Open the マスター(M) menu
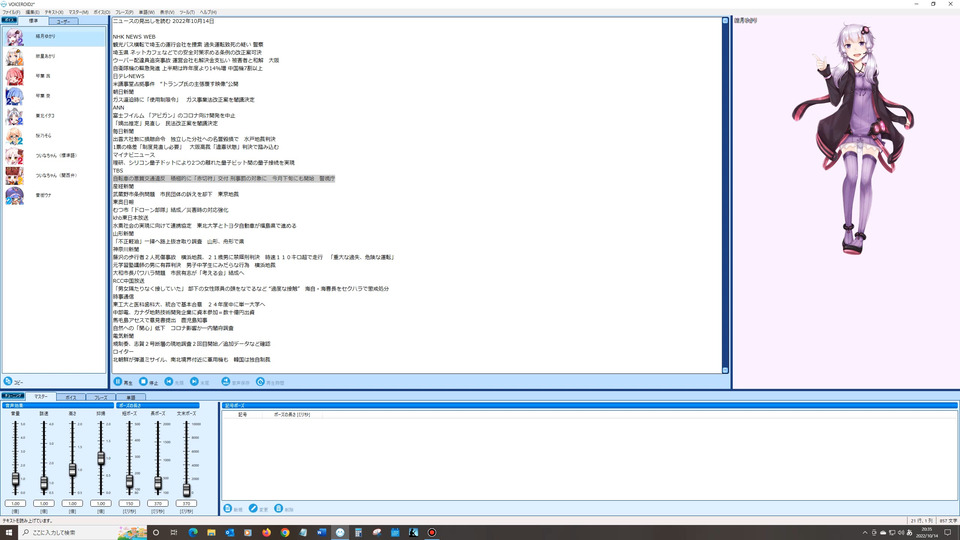The height and width of the screenshot is (540, 960). (78, 12)
